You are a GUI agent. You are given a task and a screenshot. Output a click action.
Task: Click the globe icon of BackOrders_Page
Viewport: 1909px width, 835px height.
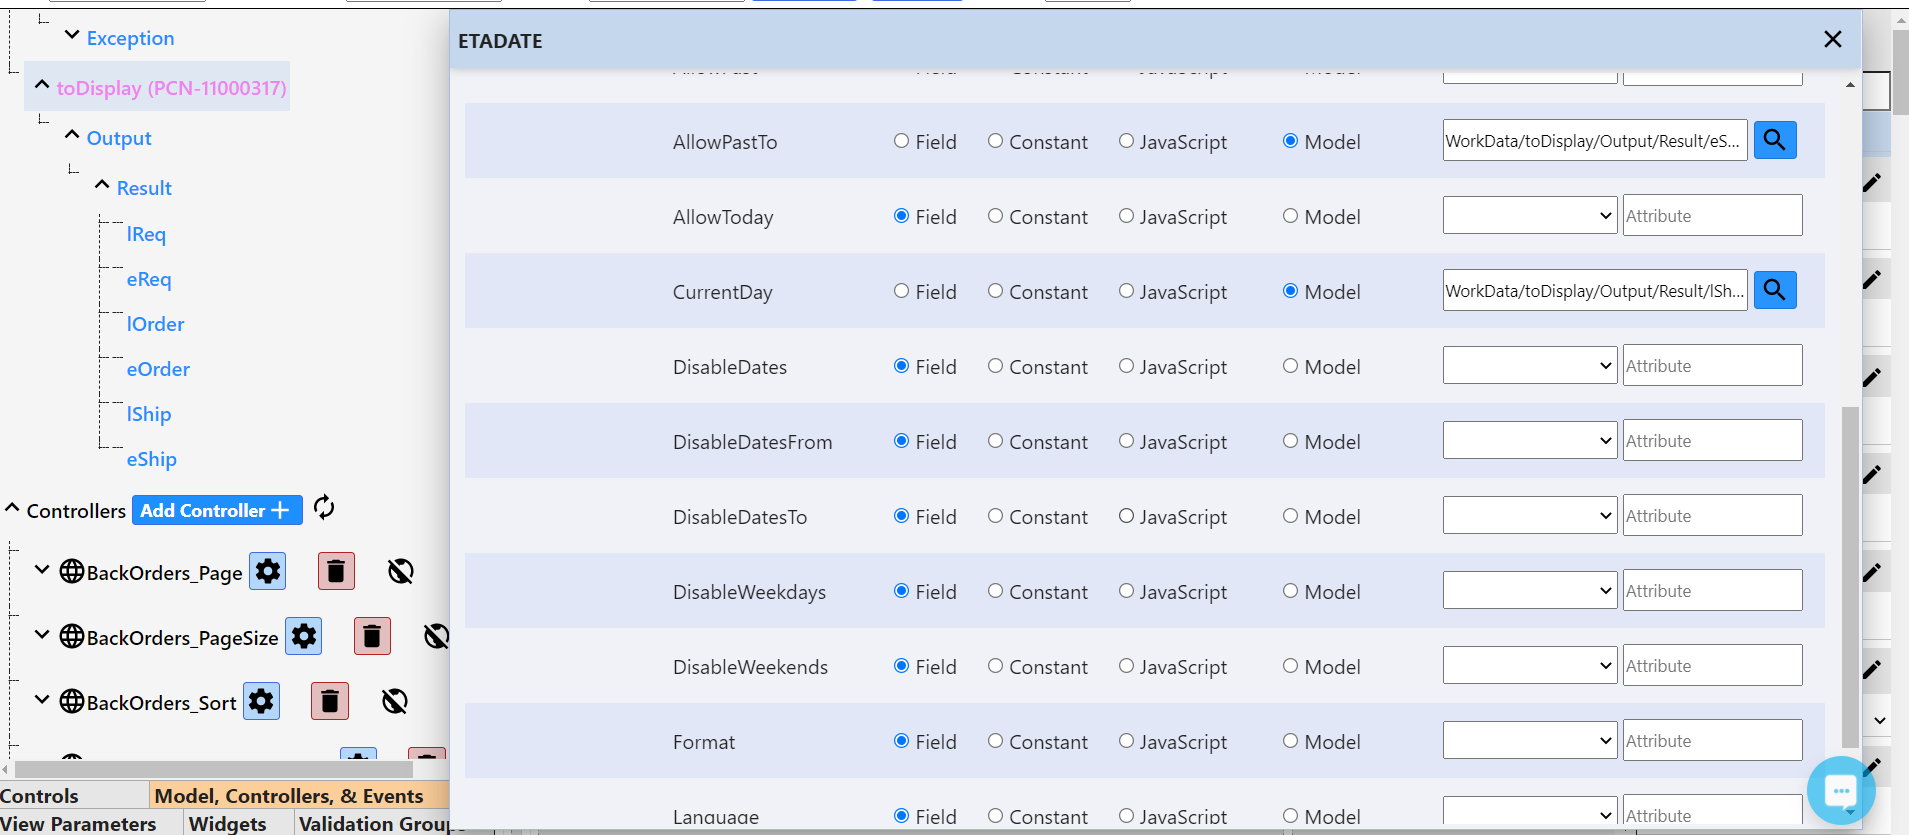(72, 571)
